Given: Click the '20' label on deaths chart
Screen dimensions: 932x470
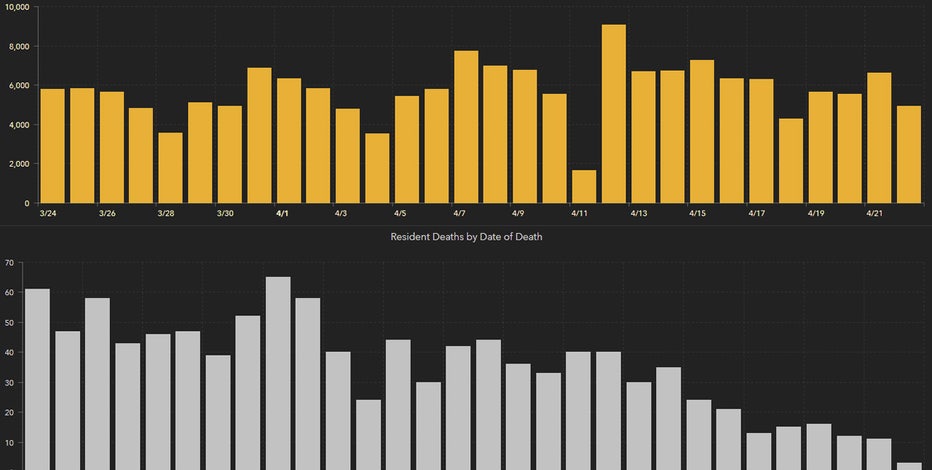Looking at the screenshot, I should (x=10, y=412).
